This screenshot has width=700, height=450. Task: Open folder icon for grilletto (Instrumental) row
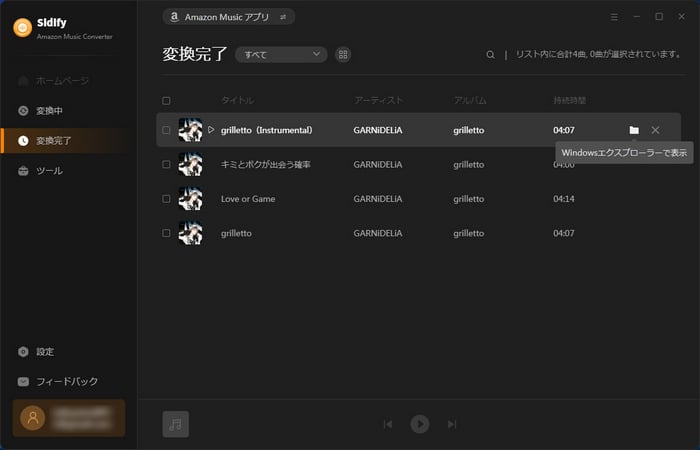tap(634, 130)
